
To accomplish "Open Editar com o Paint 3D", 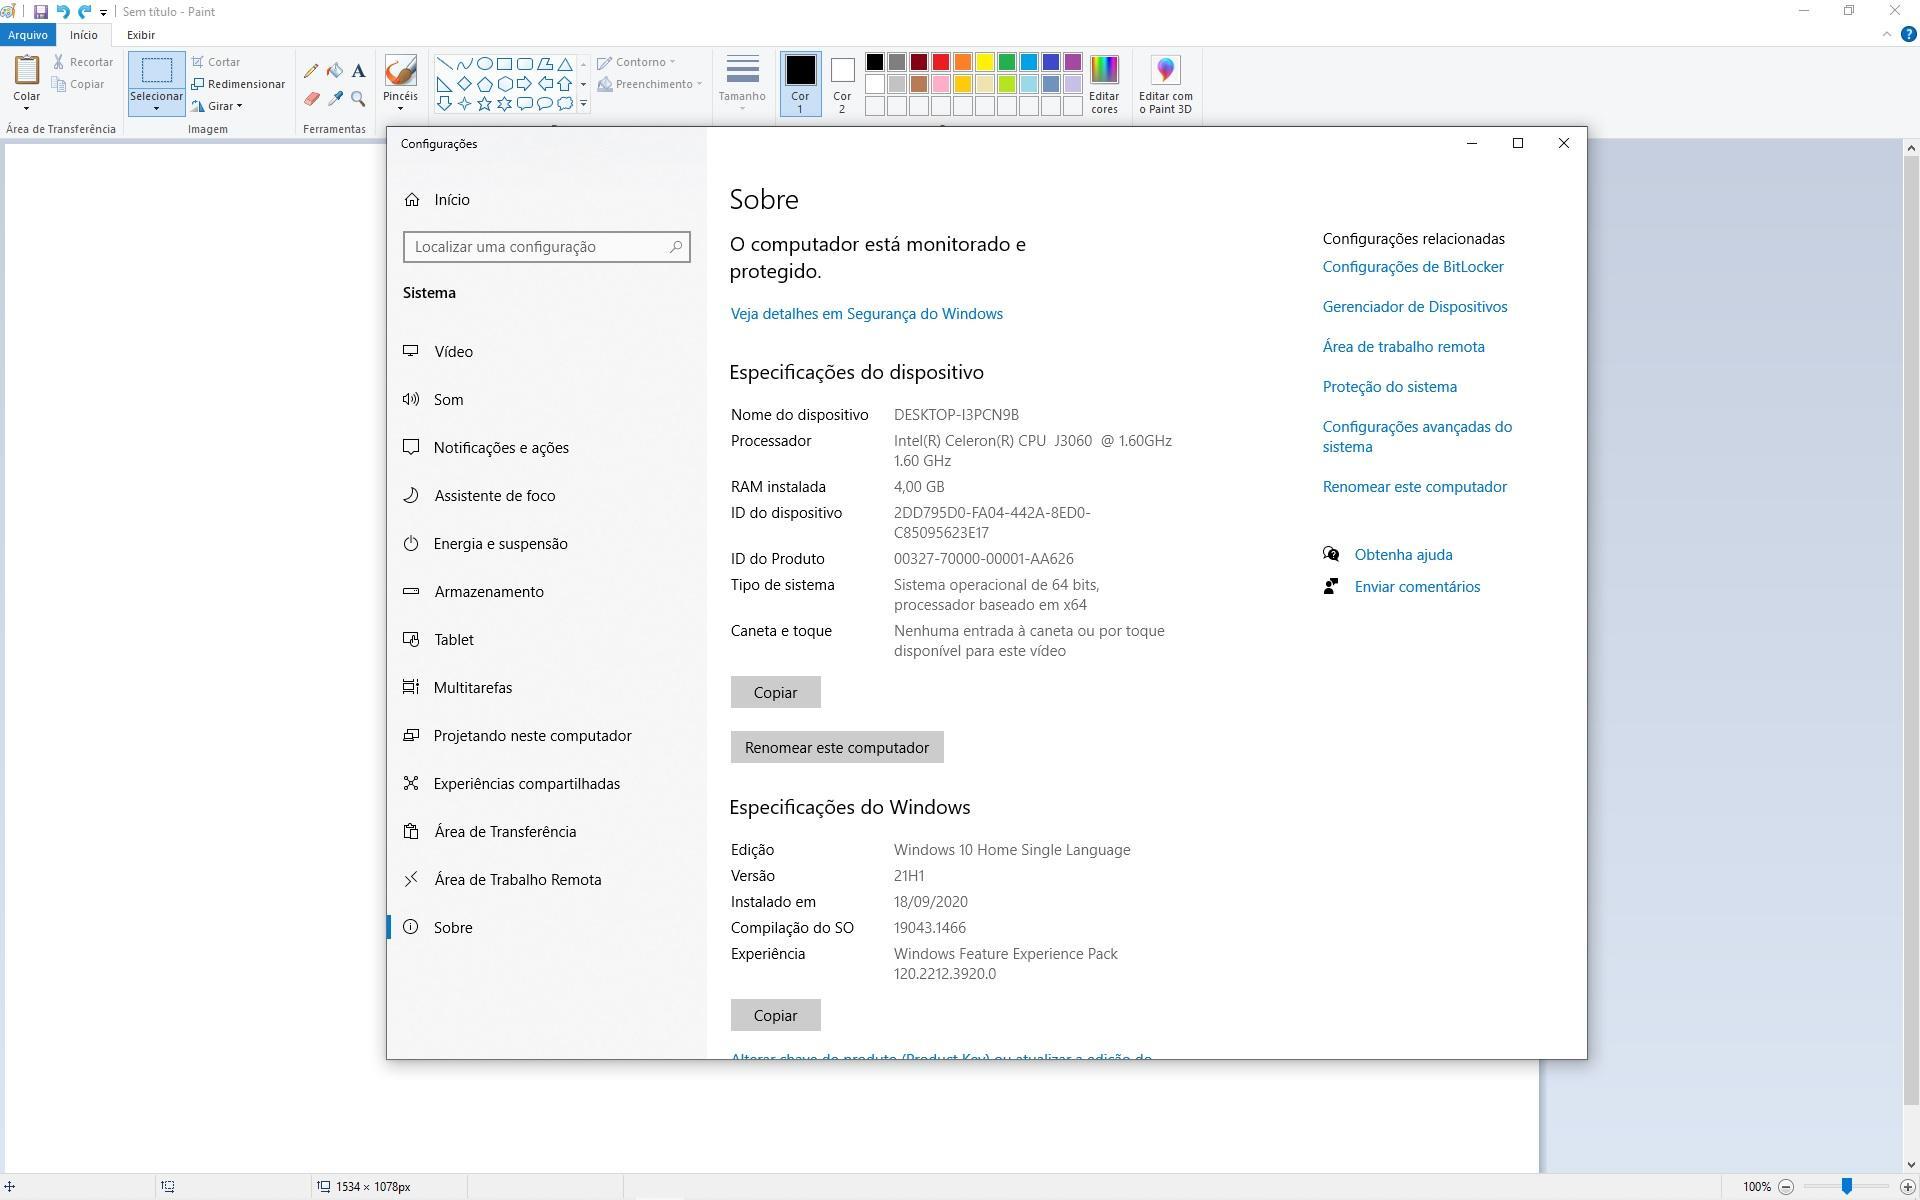I will (1165, 84).
